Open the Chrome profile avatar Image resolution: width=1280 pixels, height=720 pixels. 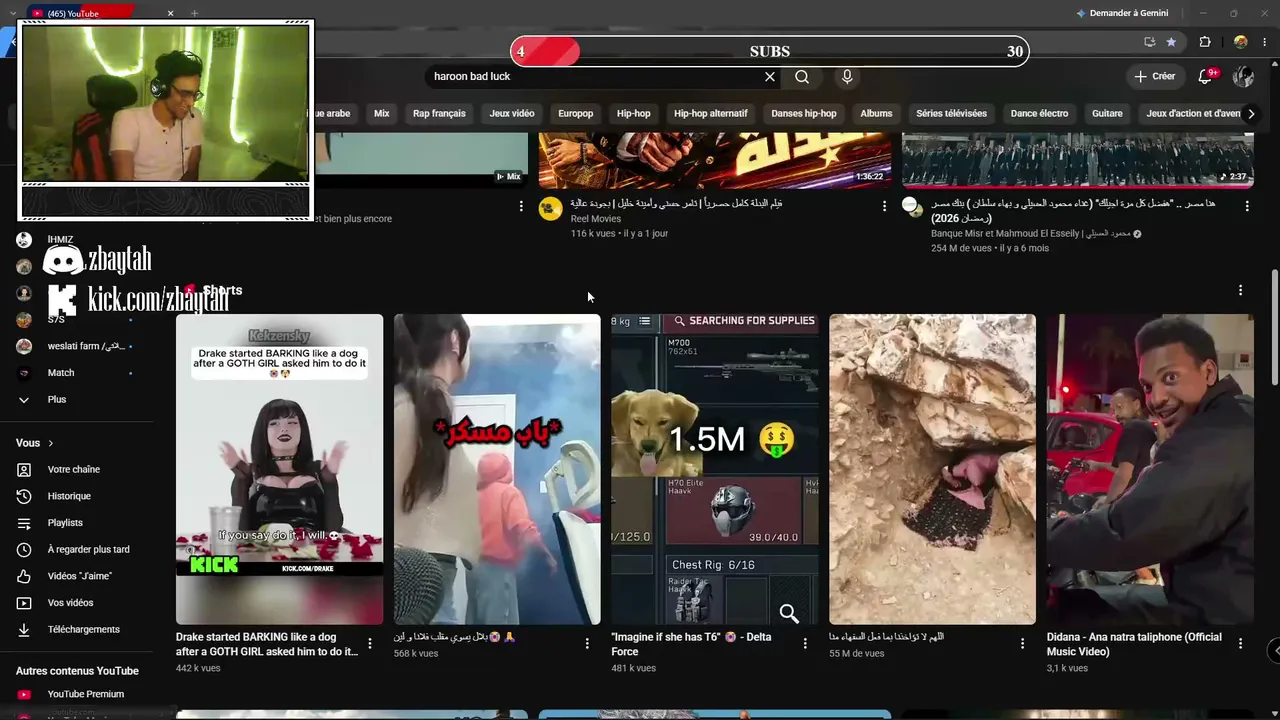(1240, 42)
